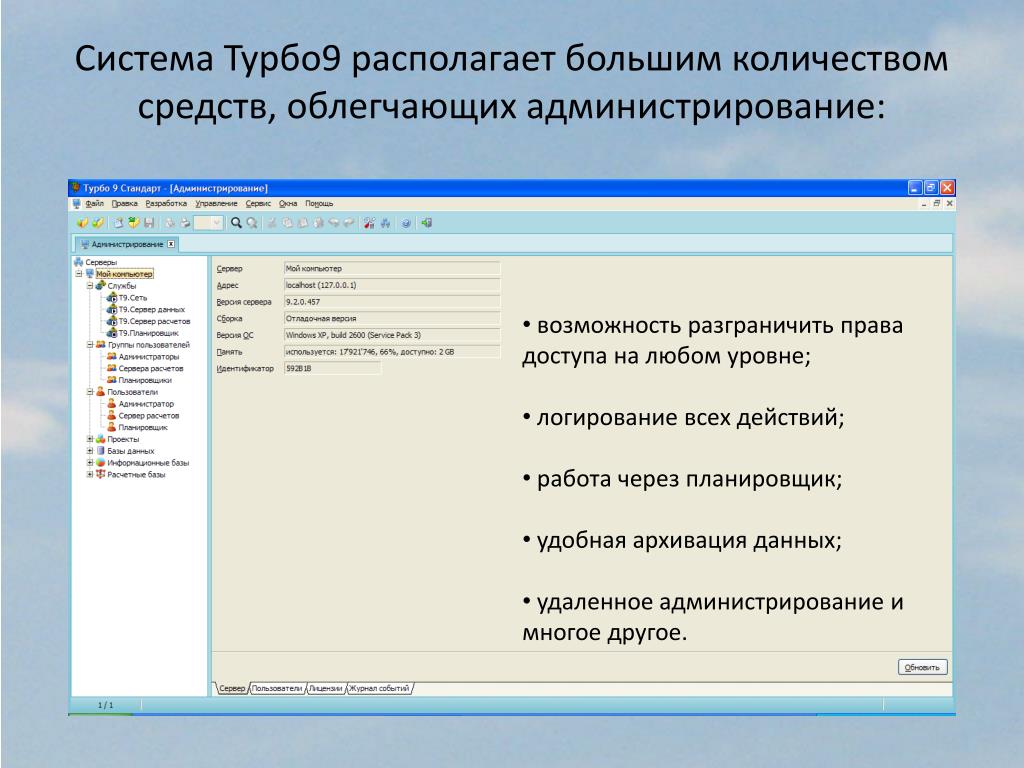Click the round blue help icon in toolbar

click(406, 223)
